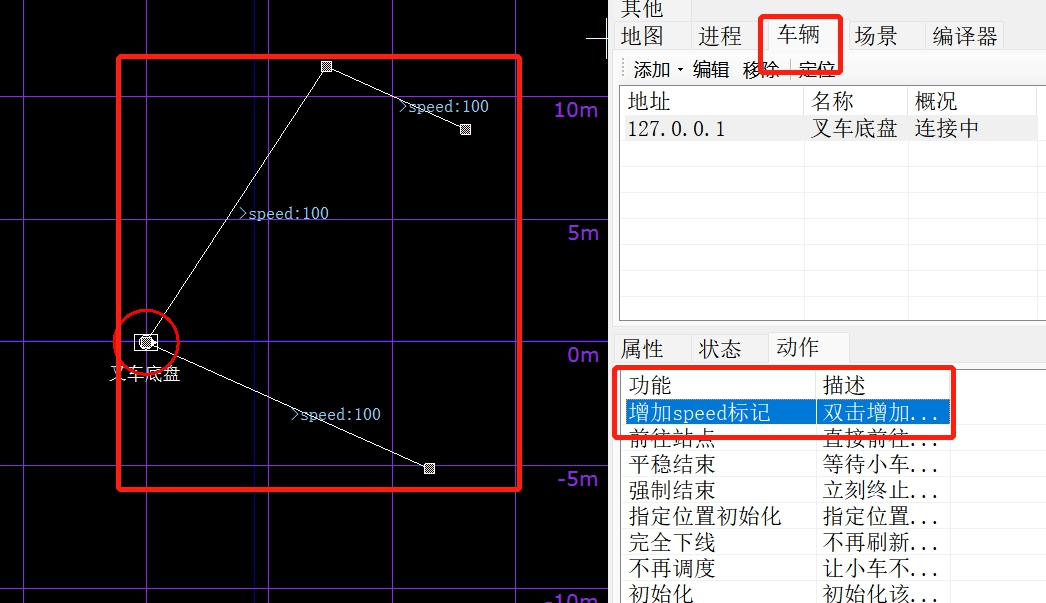The height and width of the screenshot is (603, 1046).
Task: Select the 增加speed标记 action
Action: [x=699, y=412]
